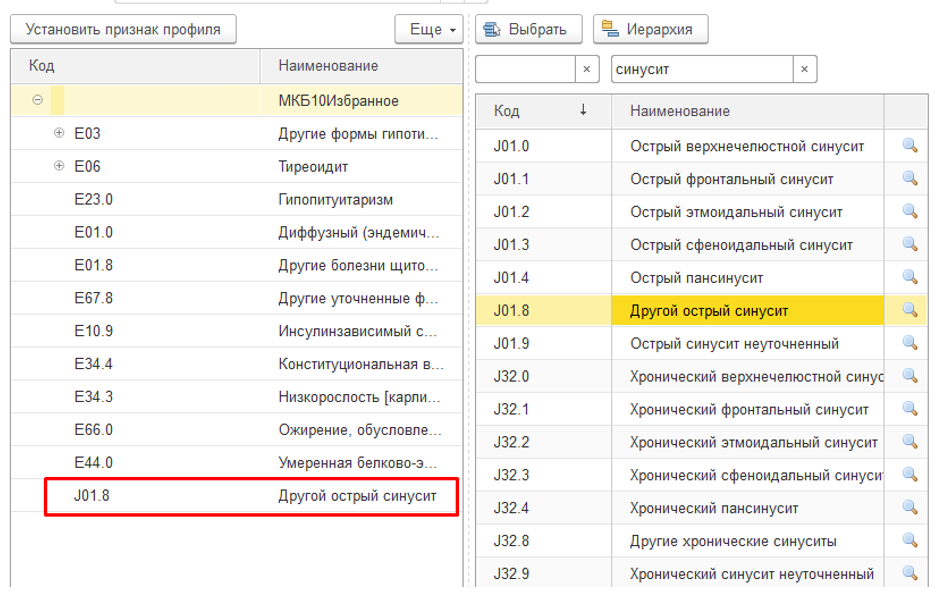Expand the E03 tree node
Image resolution: width=939 pixels, height=614 pixels.
click(x=59, y=133)
